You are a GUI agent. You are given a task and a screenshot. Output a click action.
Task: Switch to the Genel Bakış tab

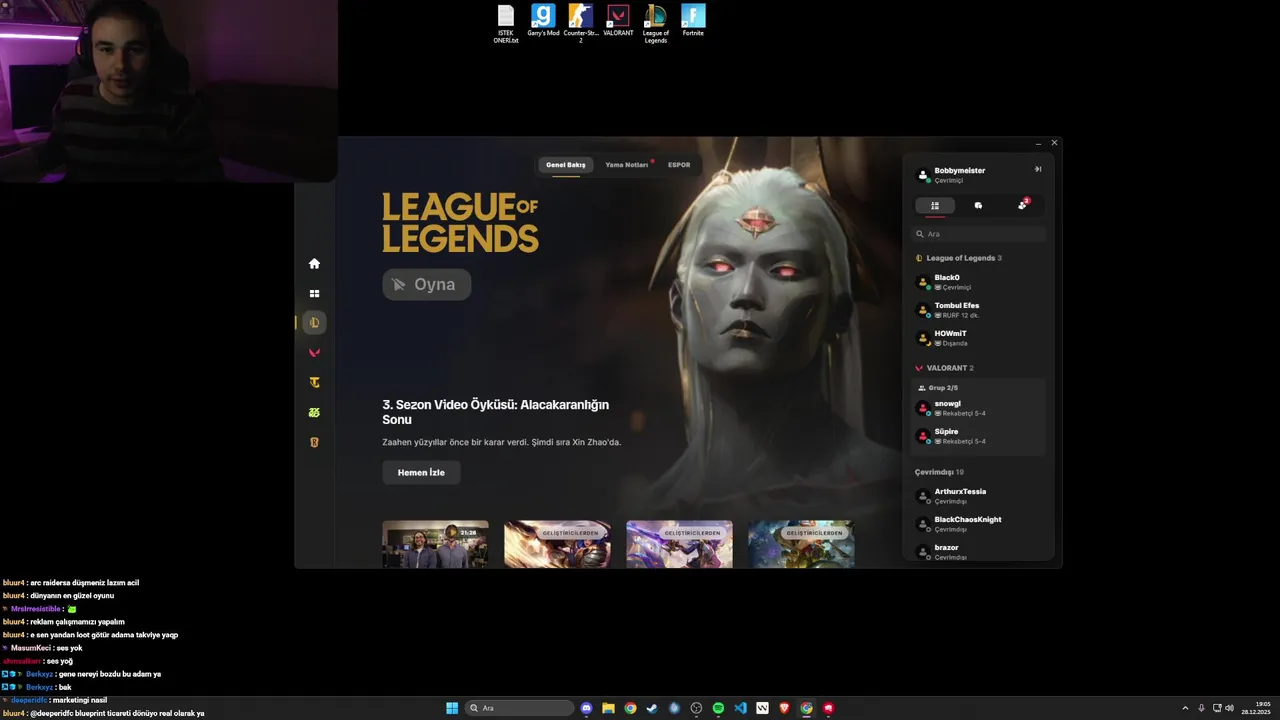click(x=566, y=165)
